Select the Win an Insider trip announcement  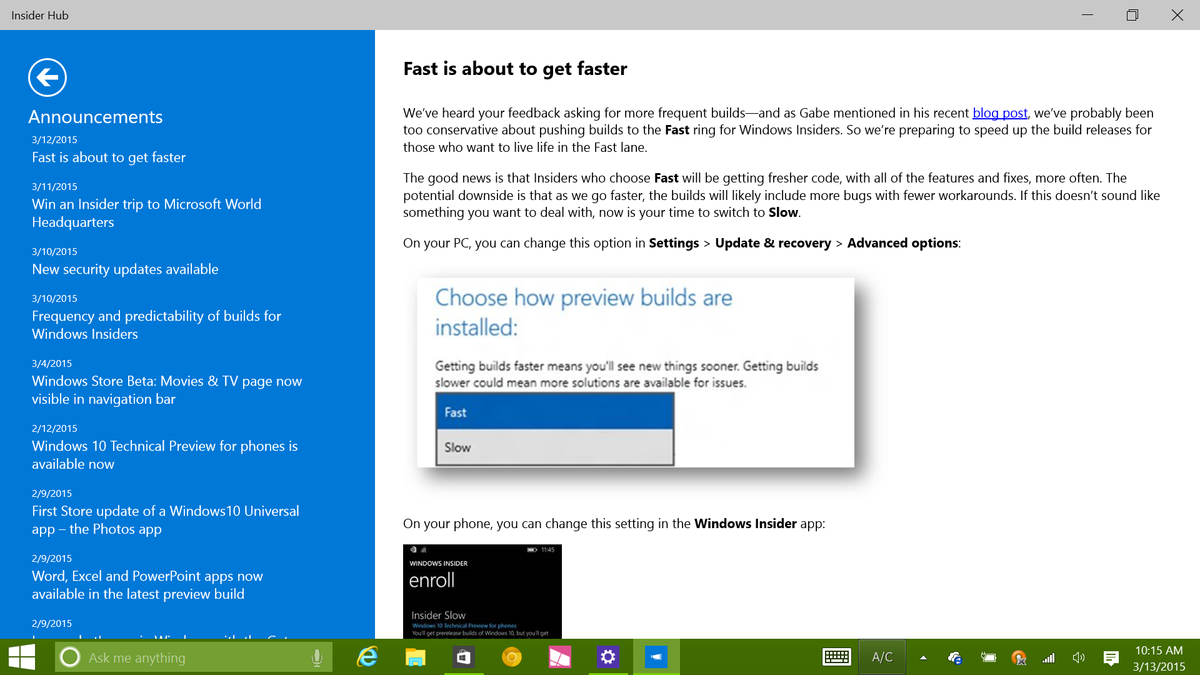(x=146, y=213)
